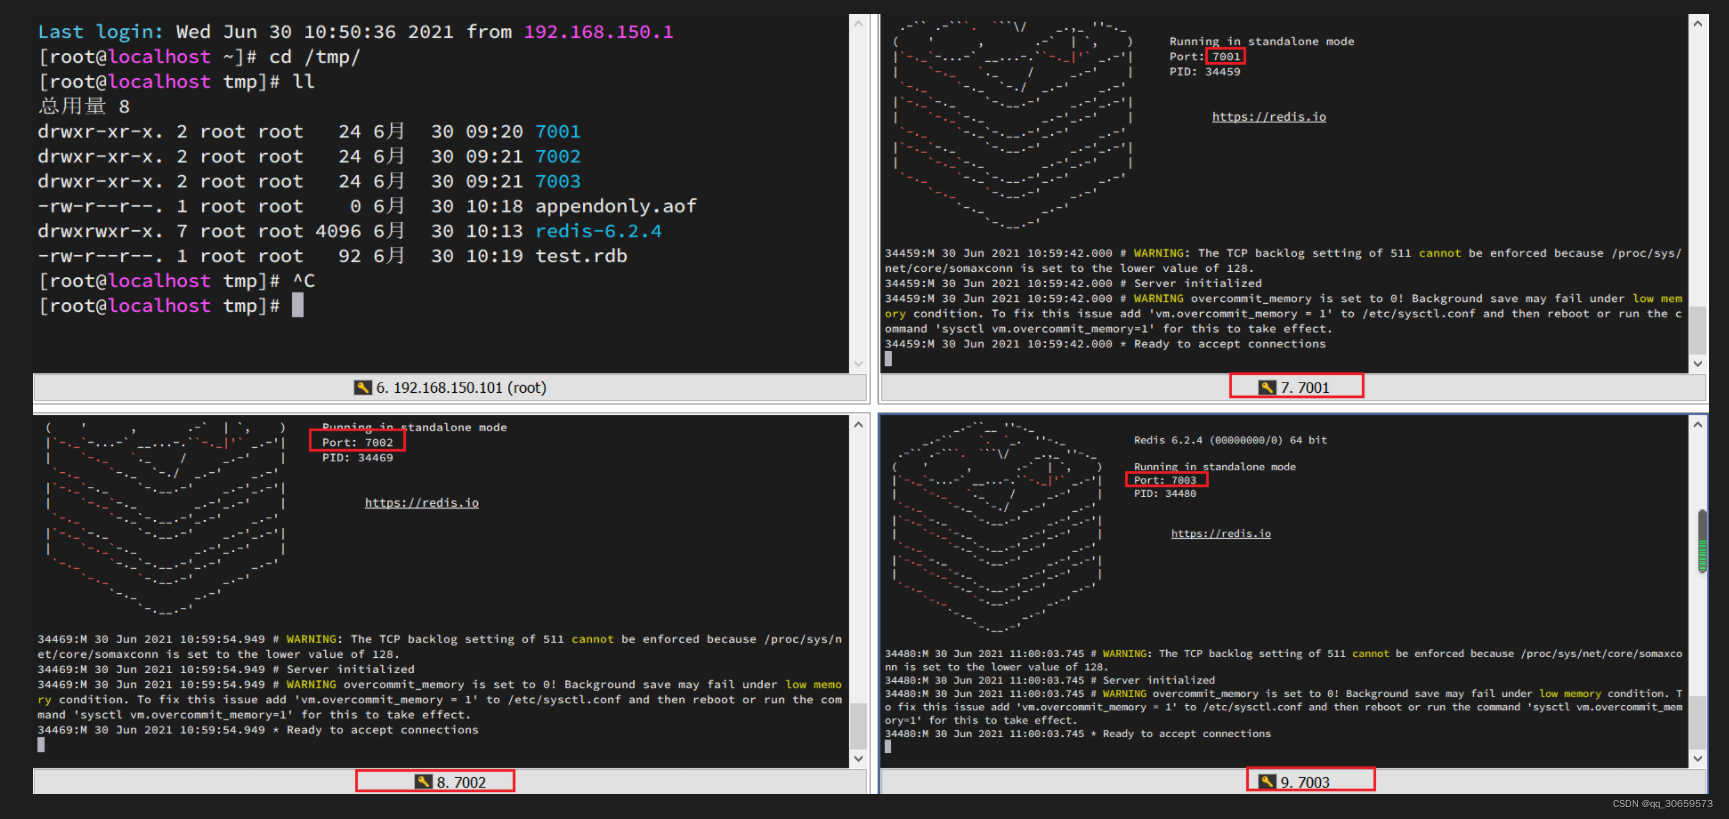
Task: Click scroll-down arrow in the 7002 pane
Action: 858,759
